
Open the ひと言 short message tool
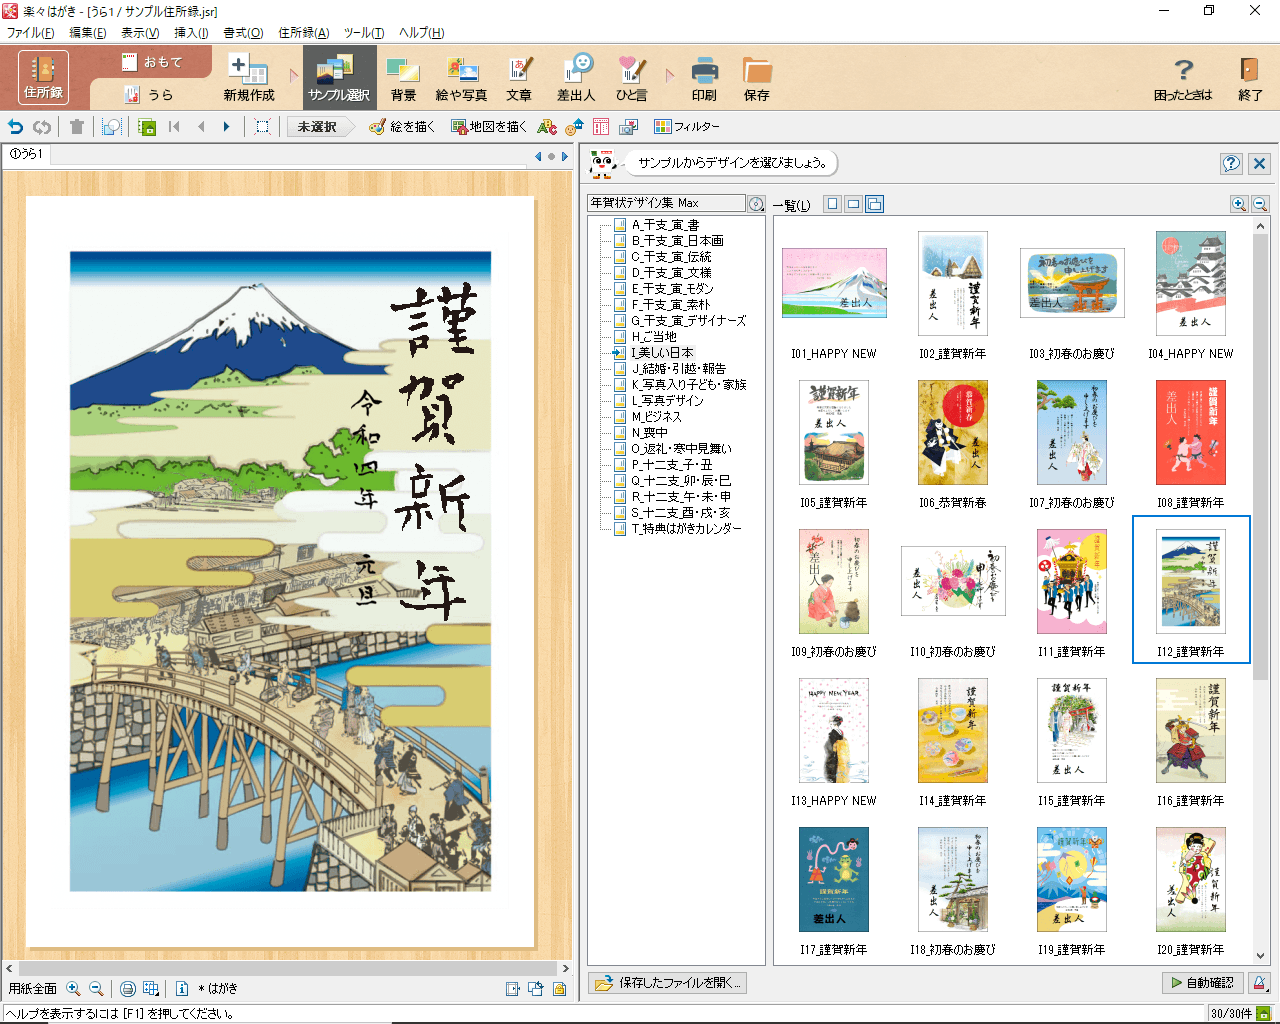pyautogui.click(x=631, y=79)
